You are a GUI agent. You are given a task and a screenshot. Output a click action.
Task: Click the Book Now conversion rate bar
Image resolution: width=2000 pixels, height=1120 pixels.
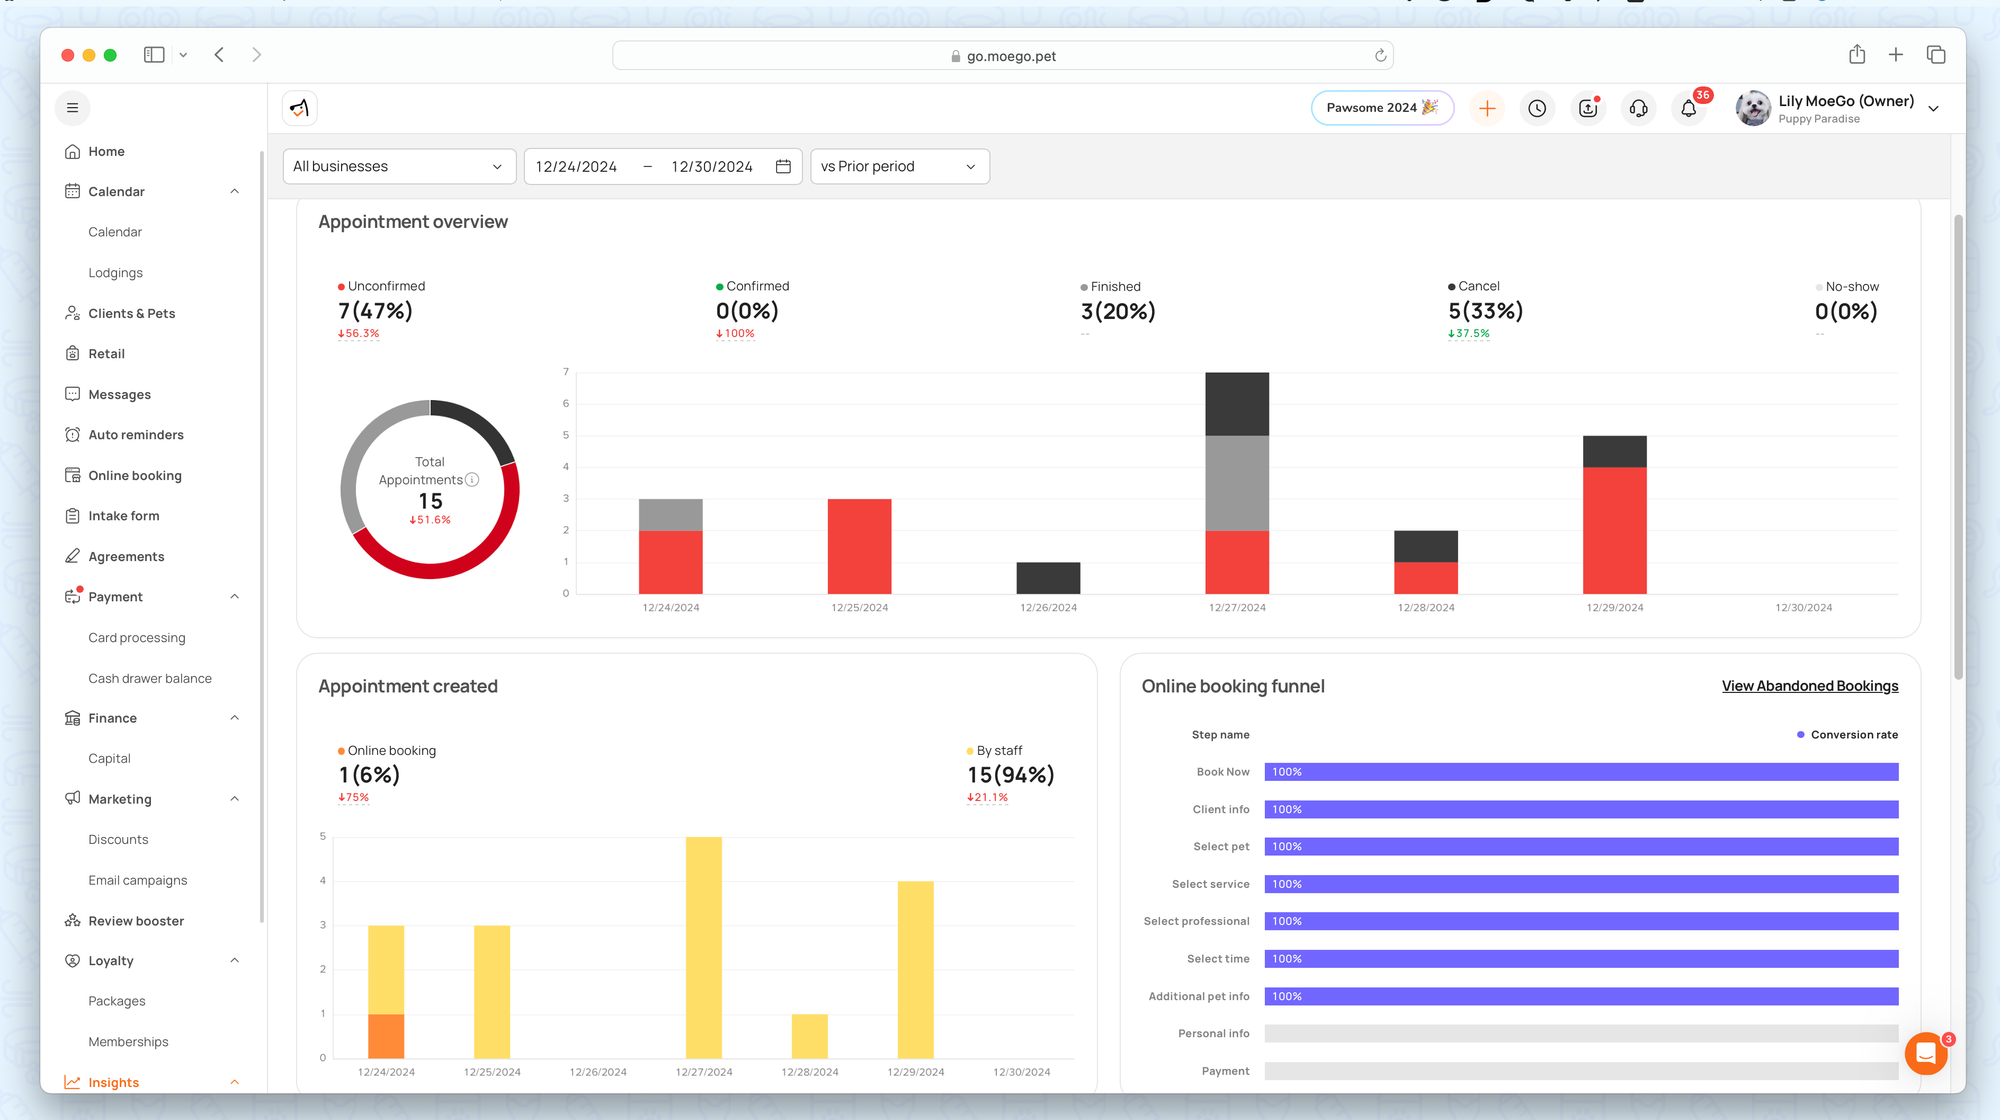[x=1580, y=772]
